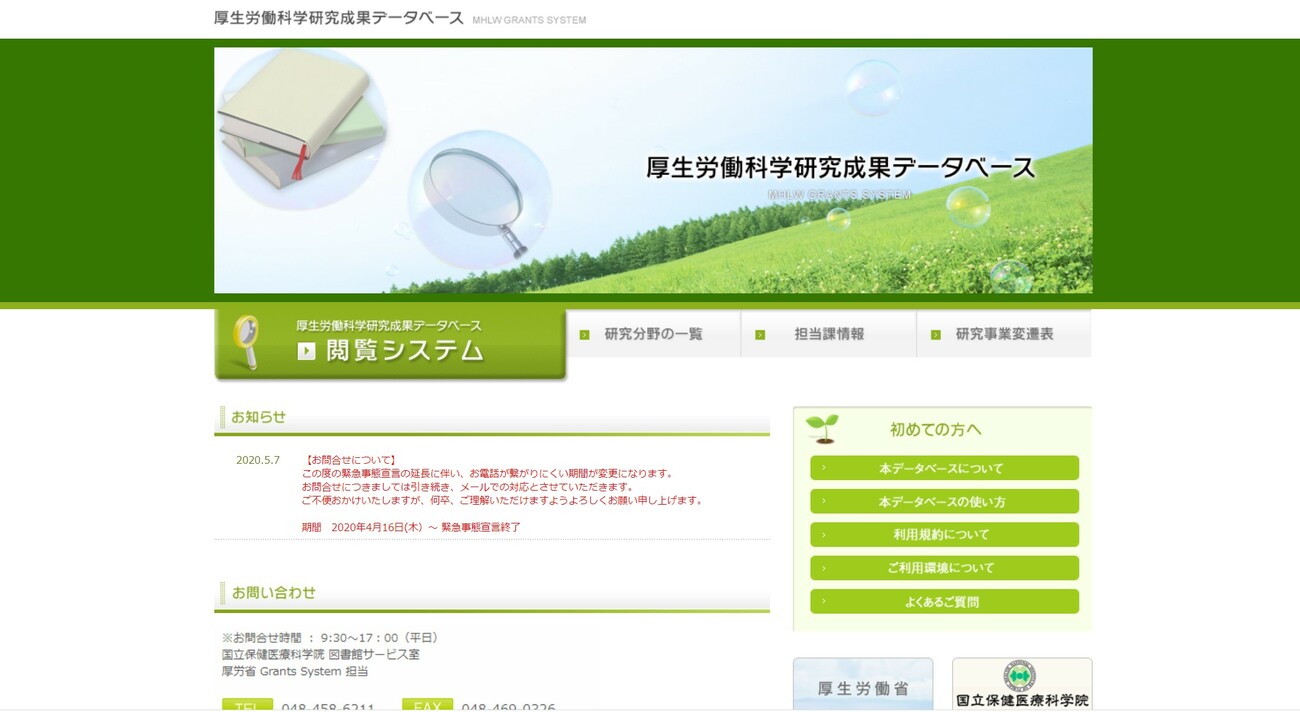Open 担当課情報 menu item
1300x712 pixels.
(829, 334)
